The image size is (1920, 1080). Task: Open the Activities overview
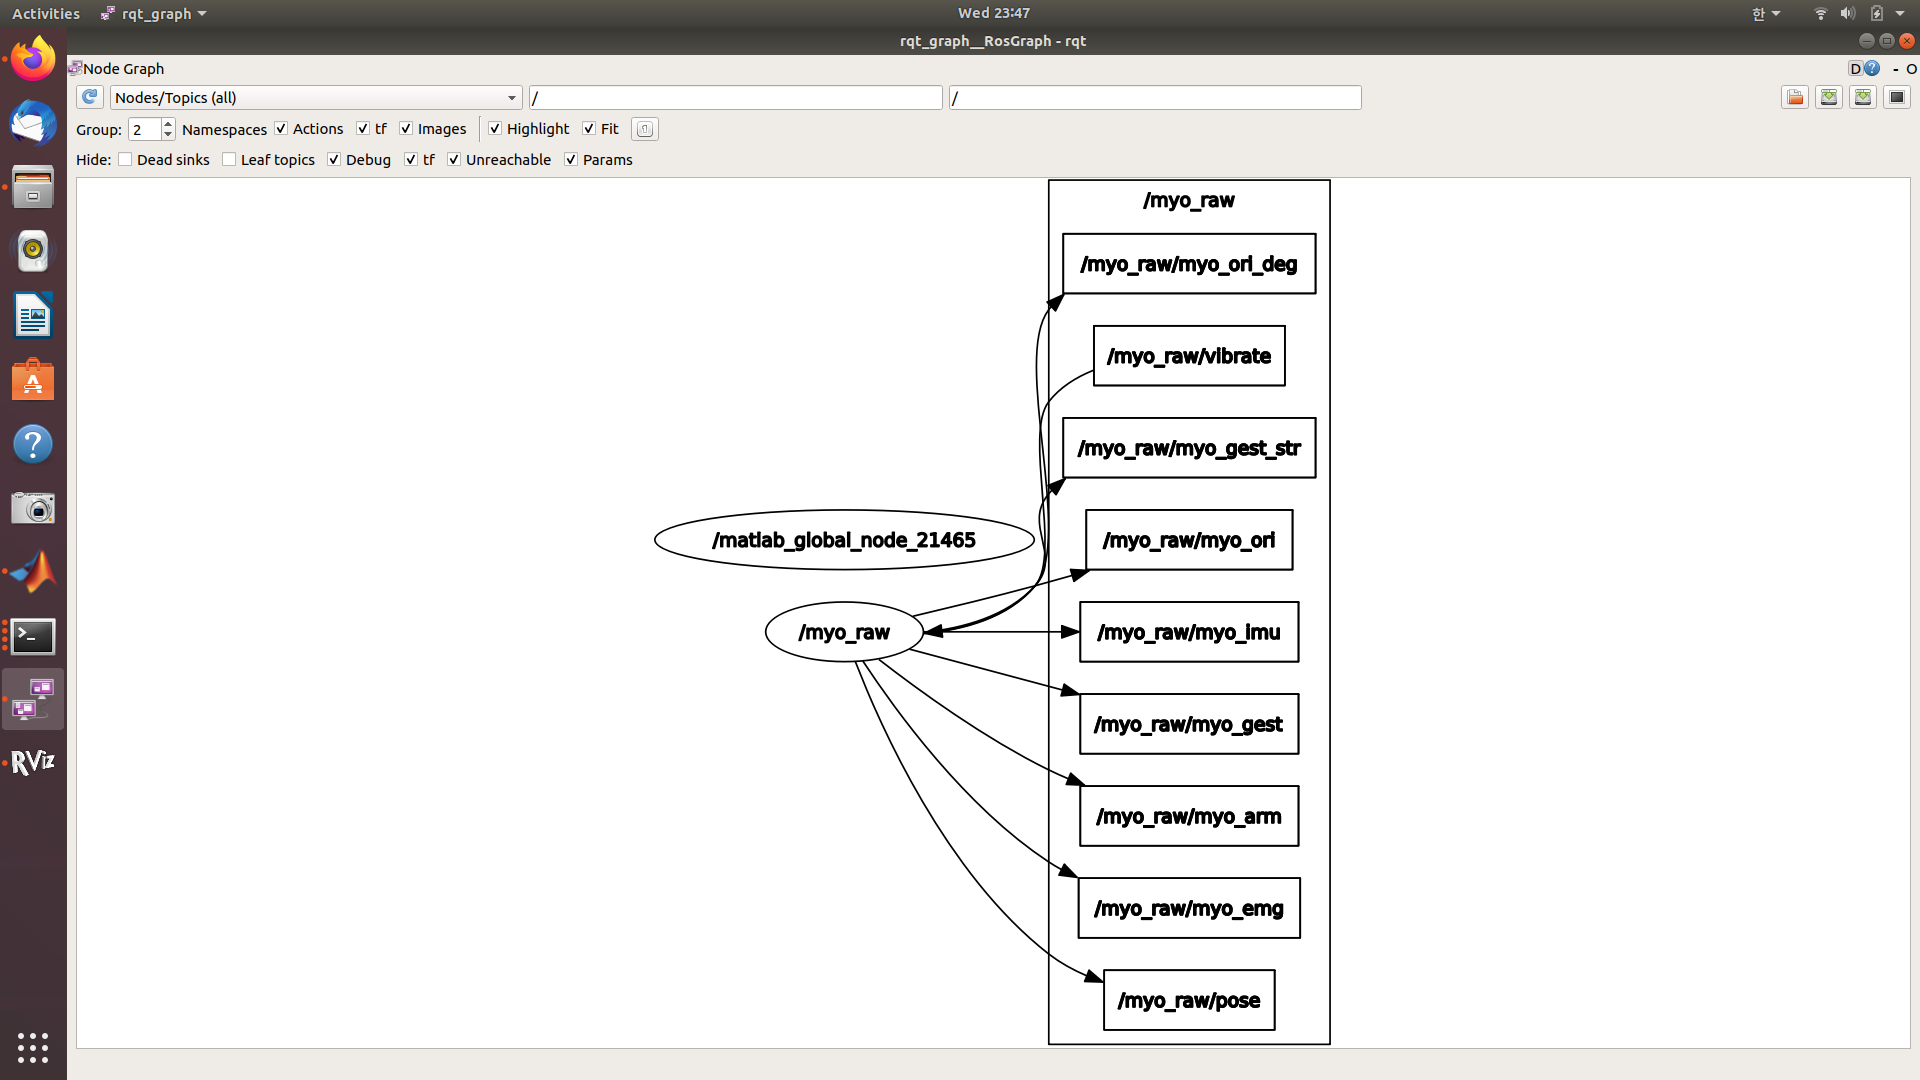tap(45, 13)
